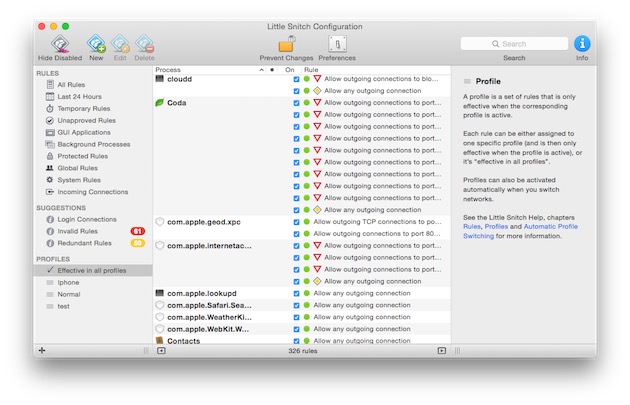Image resolution: width=630 pixels, height=405 pixels.
Task: Toggle checkbox for com.apple.WeatherKi... rule
Action: (x=296, y=317)
